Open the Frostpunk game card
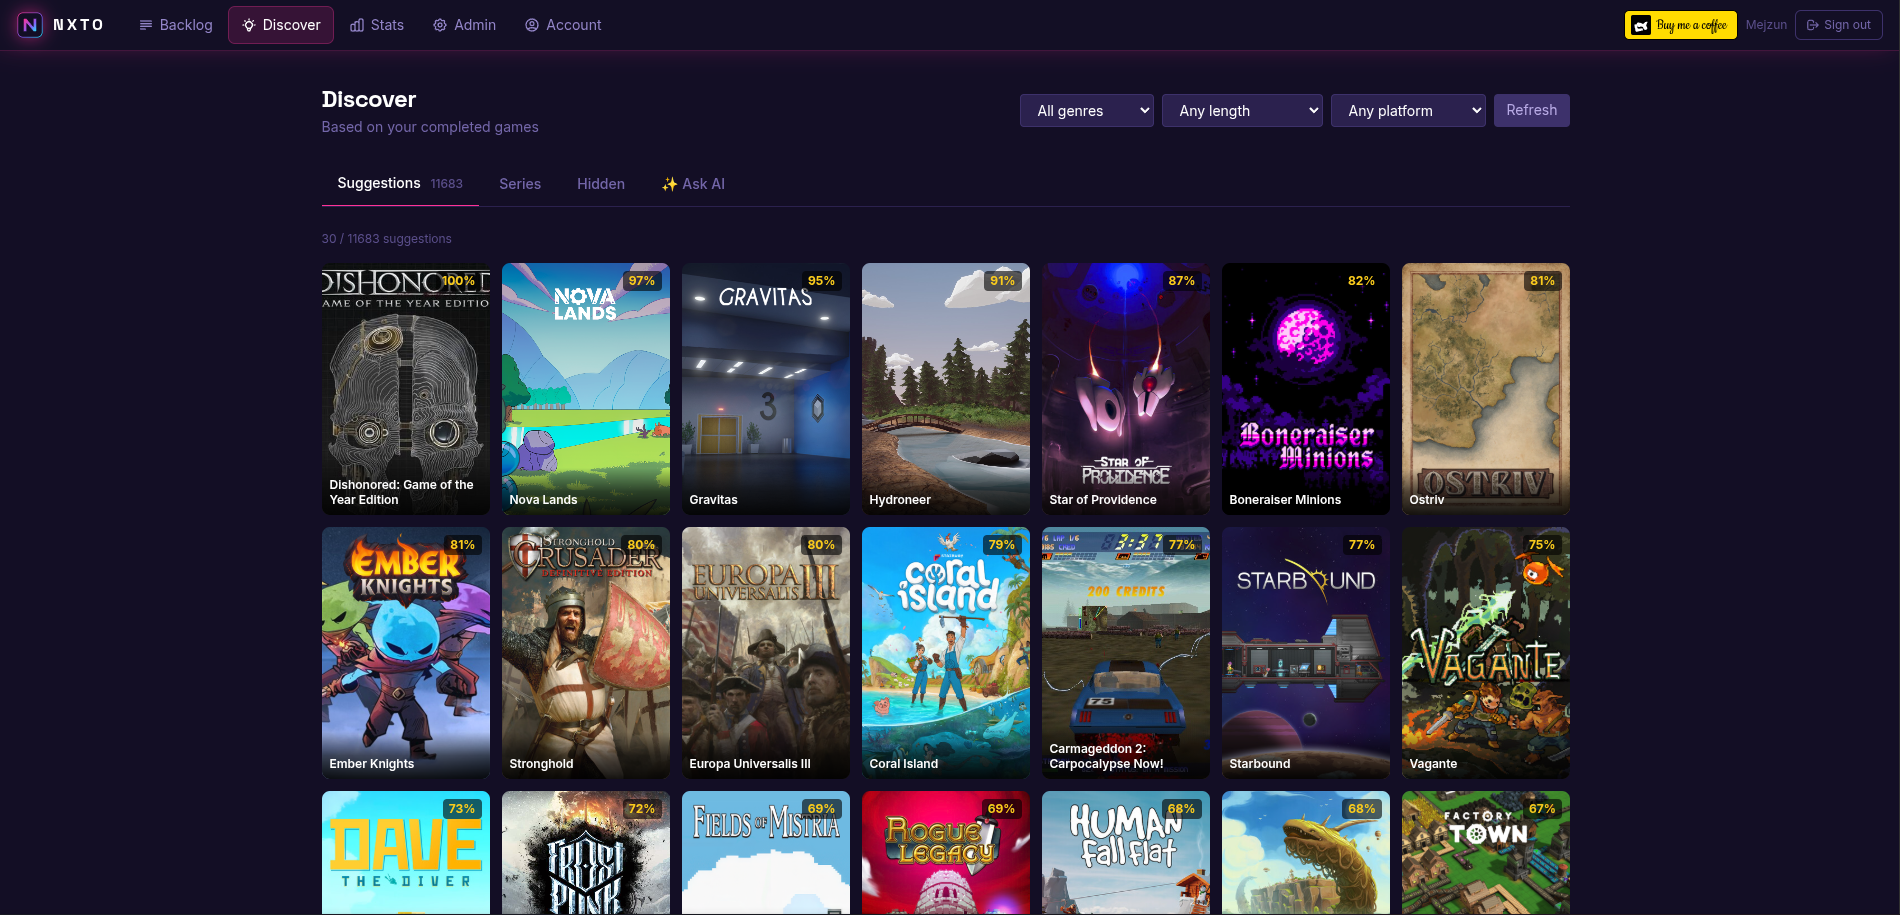1900x915 pixels. [586, 853]
